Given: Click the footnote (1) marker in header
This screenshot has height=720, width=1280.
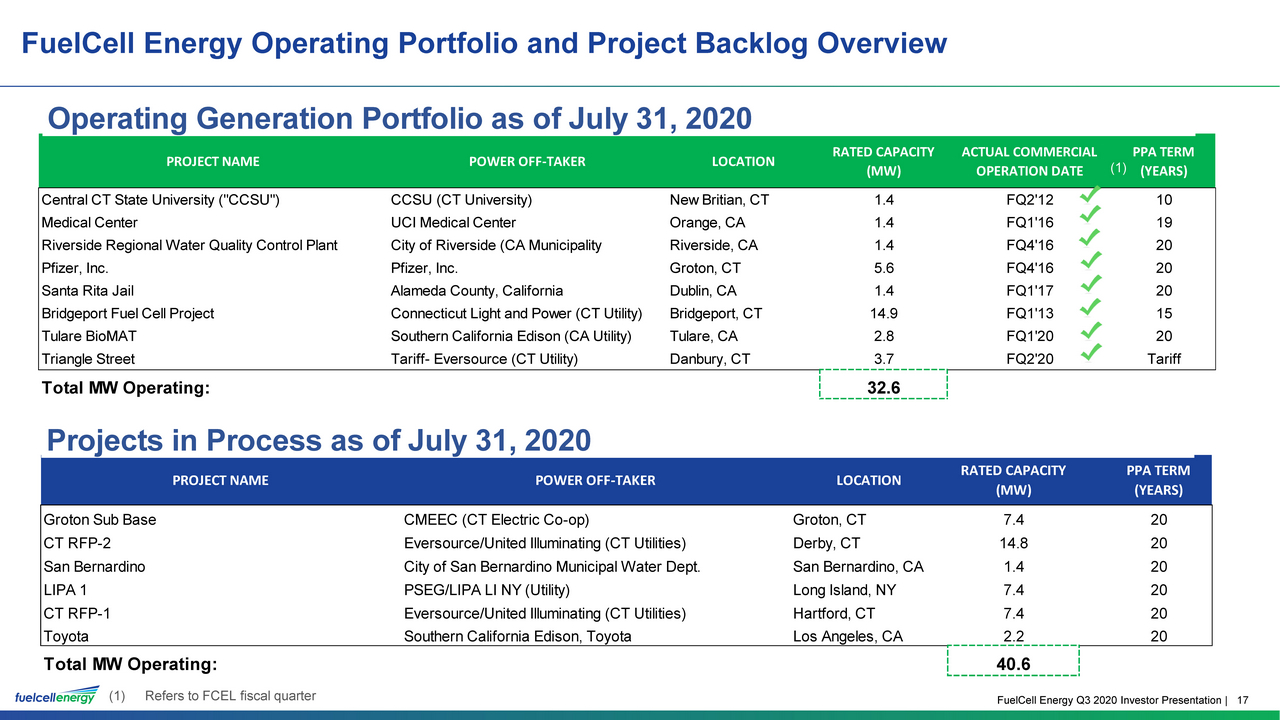Looking at the screenshot, I should 1118,168.
